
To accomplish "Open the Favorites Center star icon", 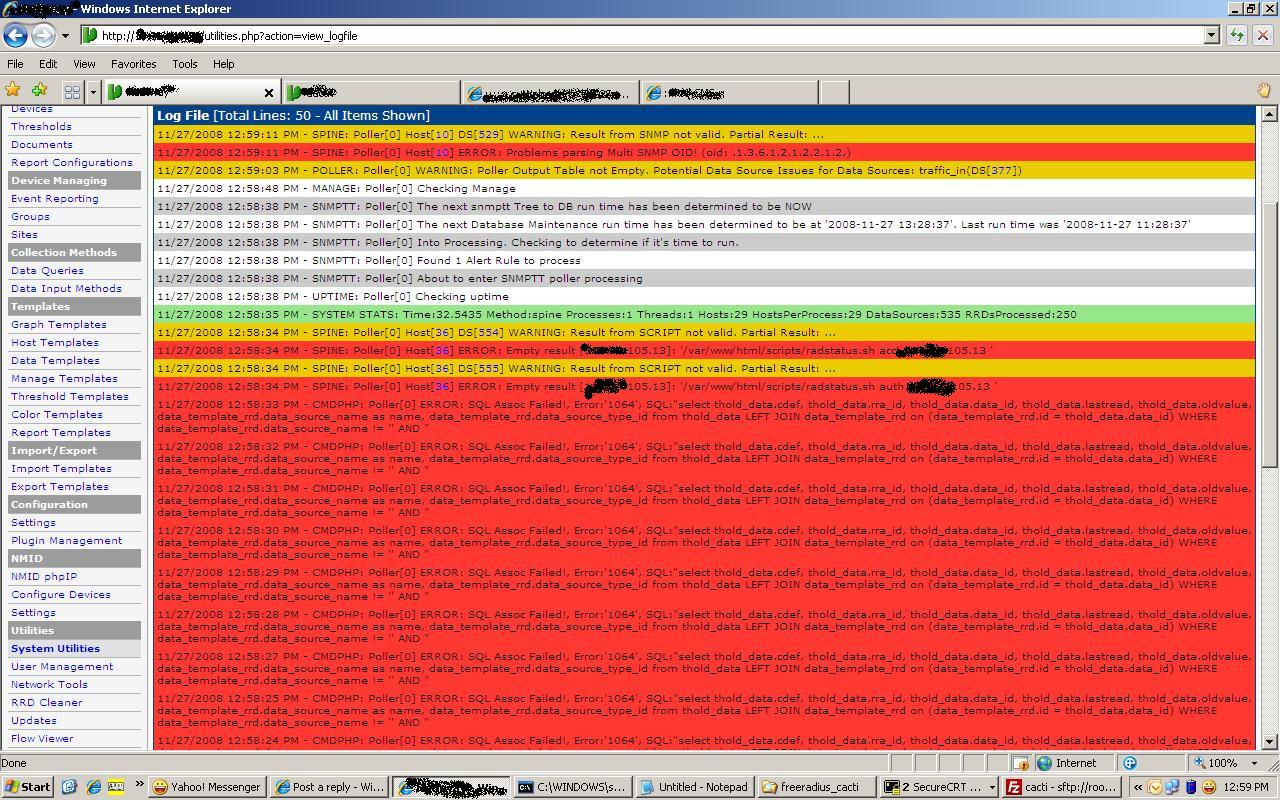I will (13, 91).
